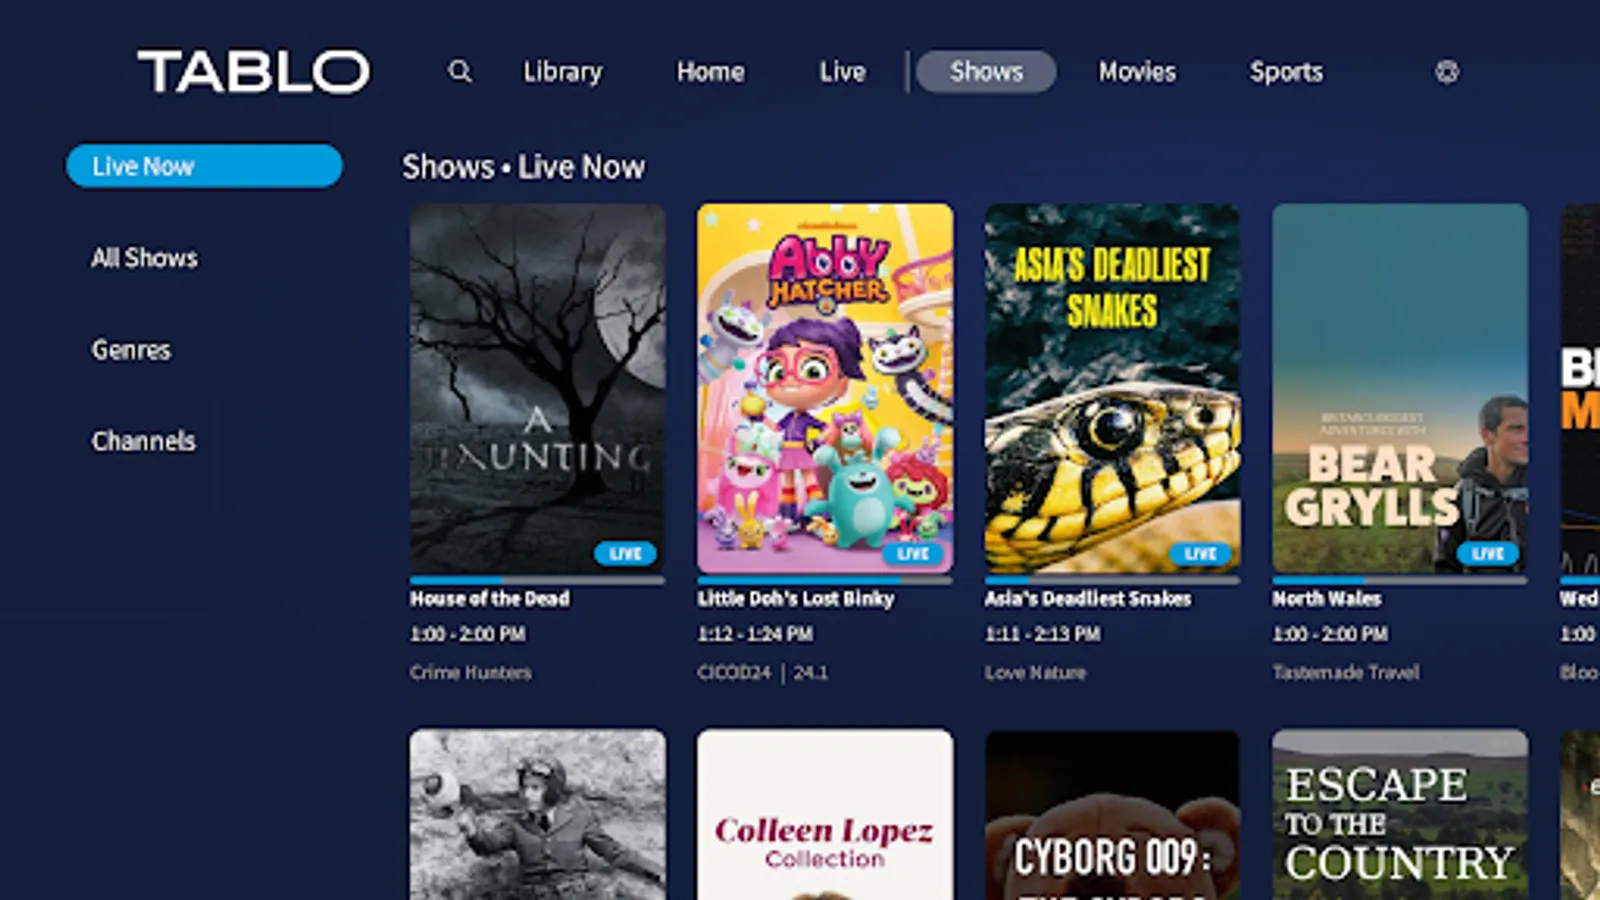This screenshot has width=1600, height=900.
Task: Click the TABLO logo
Action: (x=254, y=72)
